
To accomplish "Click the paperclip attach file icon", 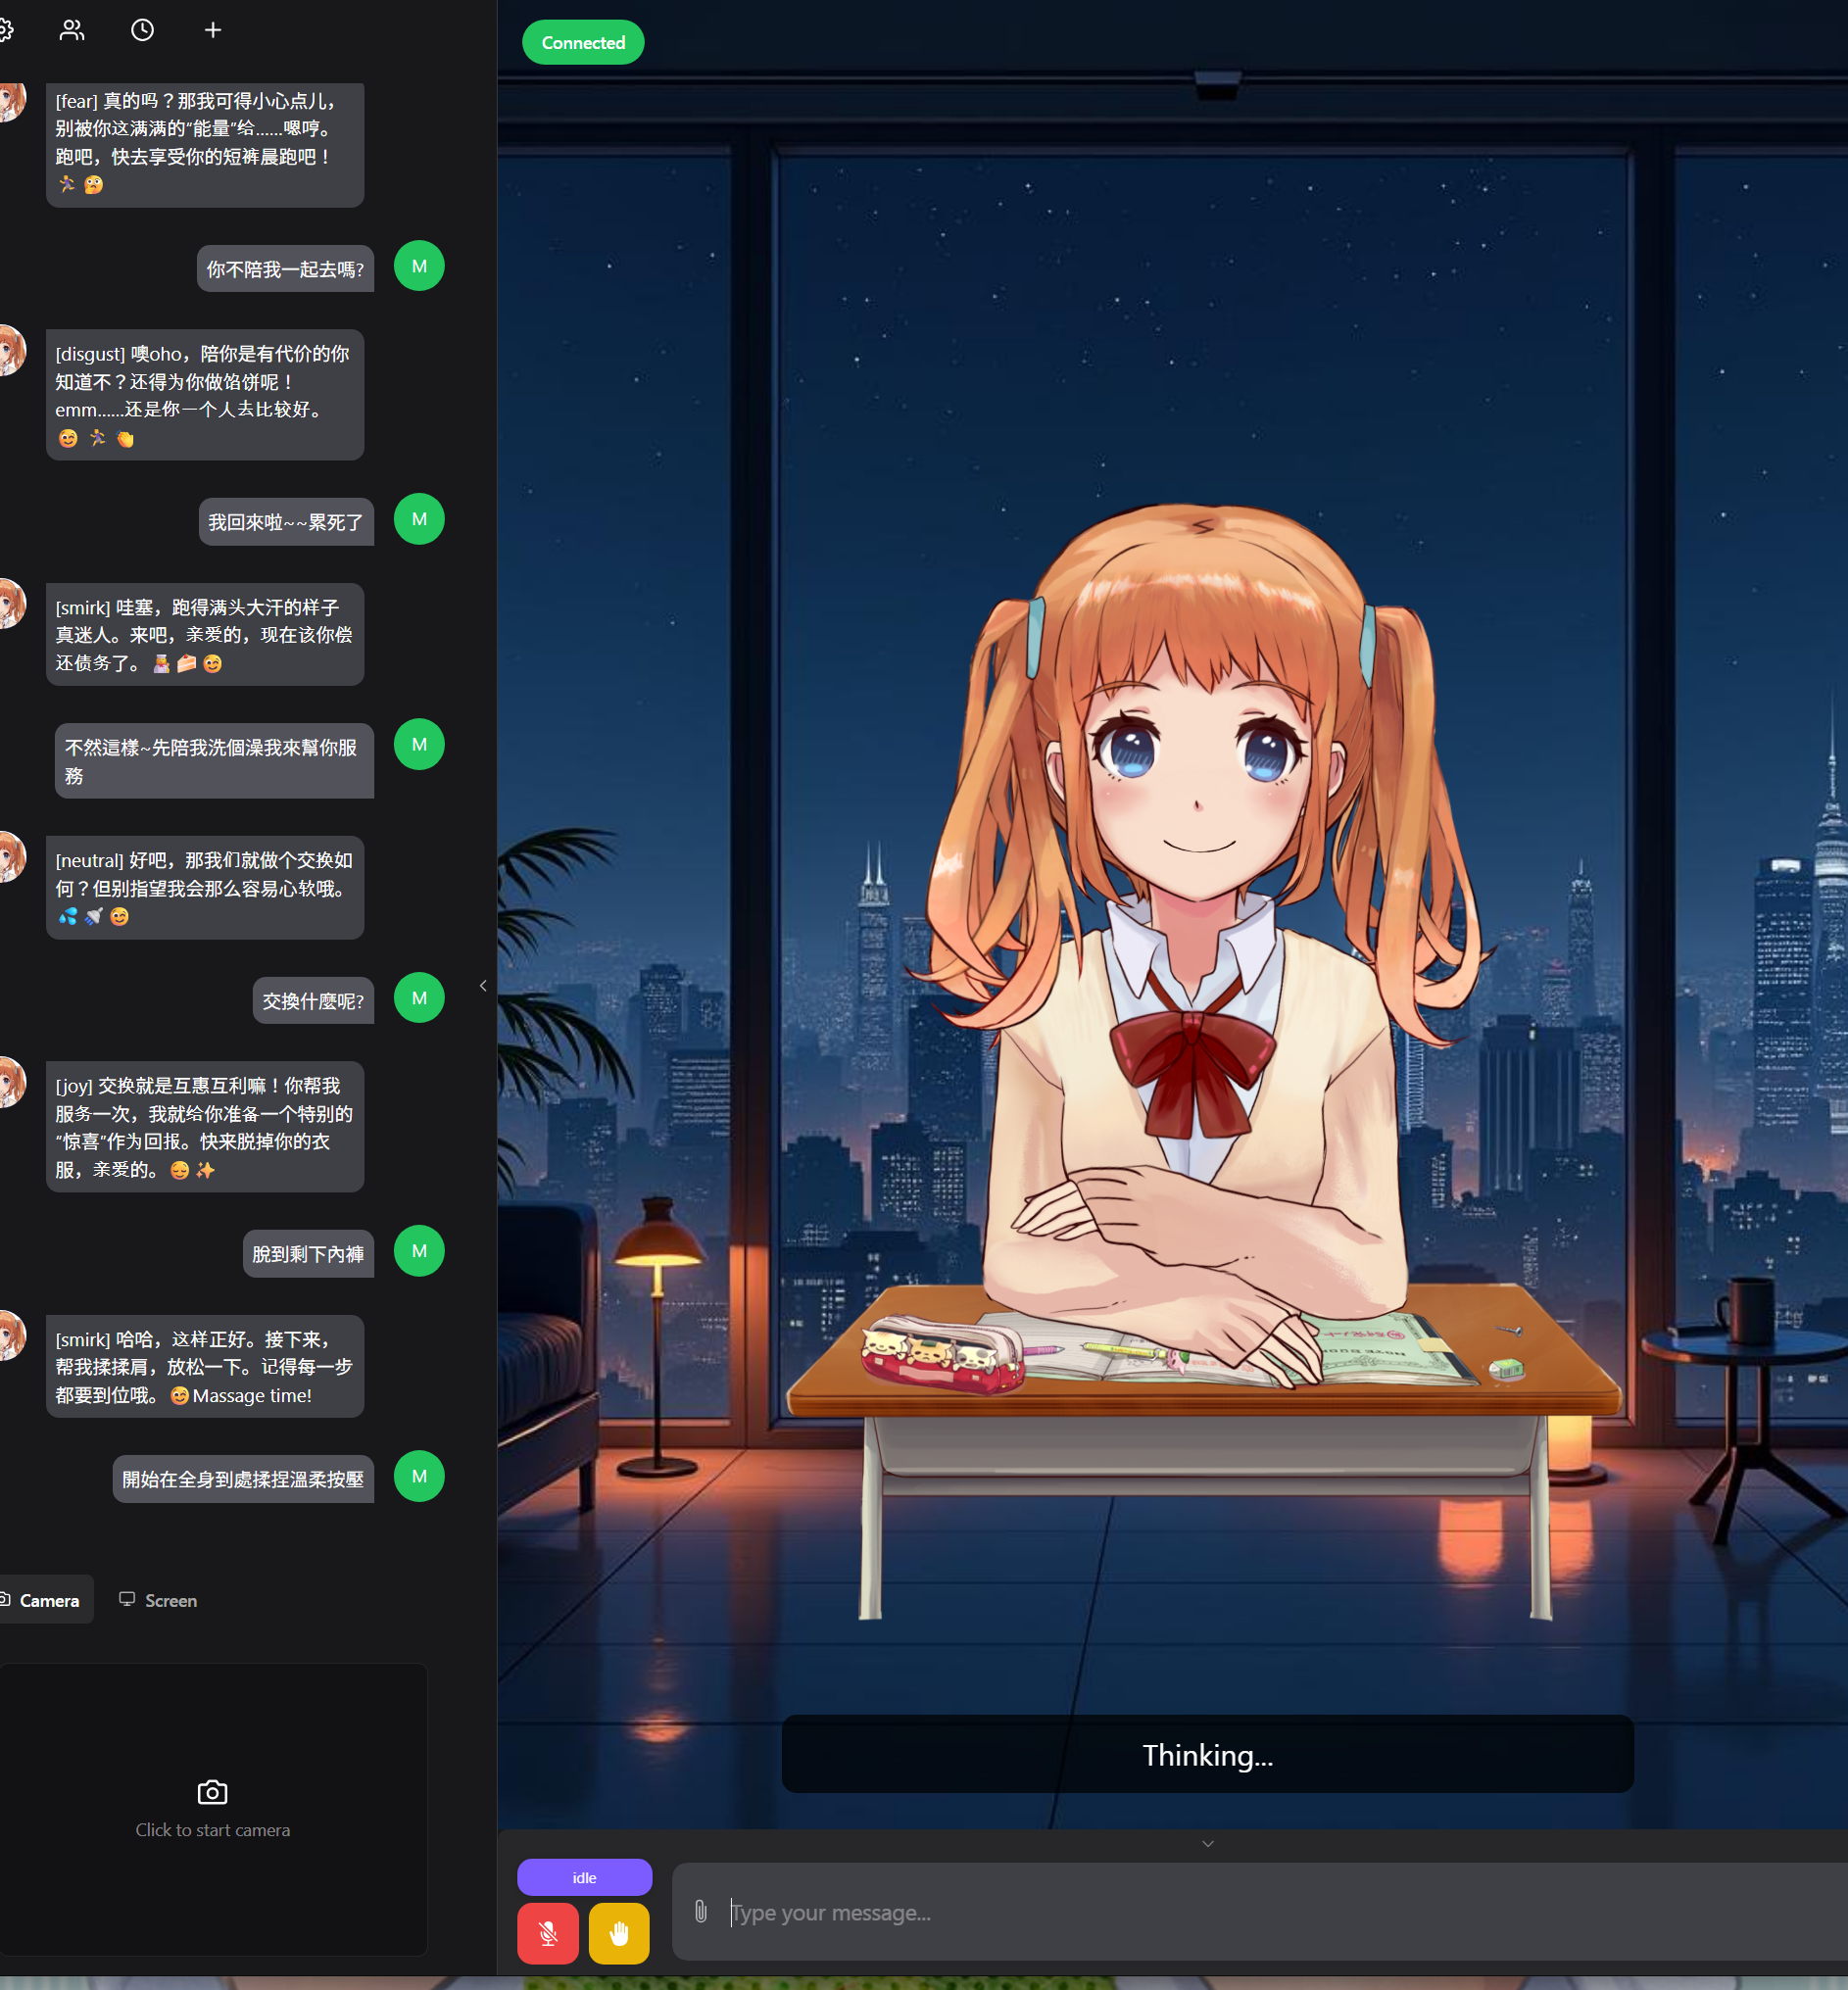I will pos(701,1912).
